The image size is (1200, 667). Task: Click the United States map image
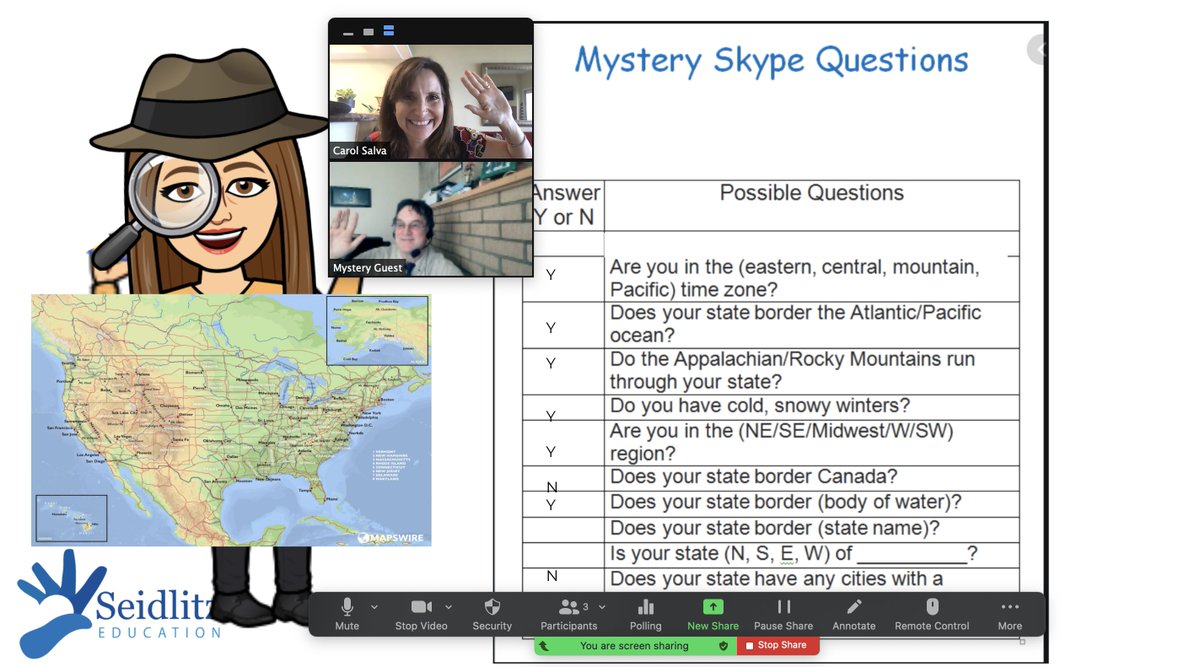231,420
